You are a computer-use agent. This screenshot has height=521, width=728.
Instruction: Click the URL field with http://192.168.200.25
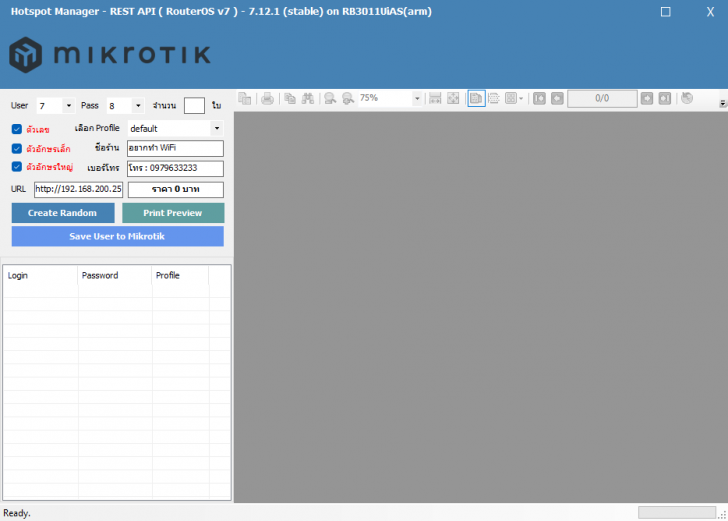(78, 189)
